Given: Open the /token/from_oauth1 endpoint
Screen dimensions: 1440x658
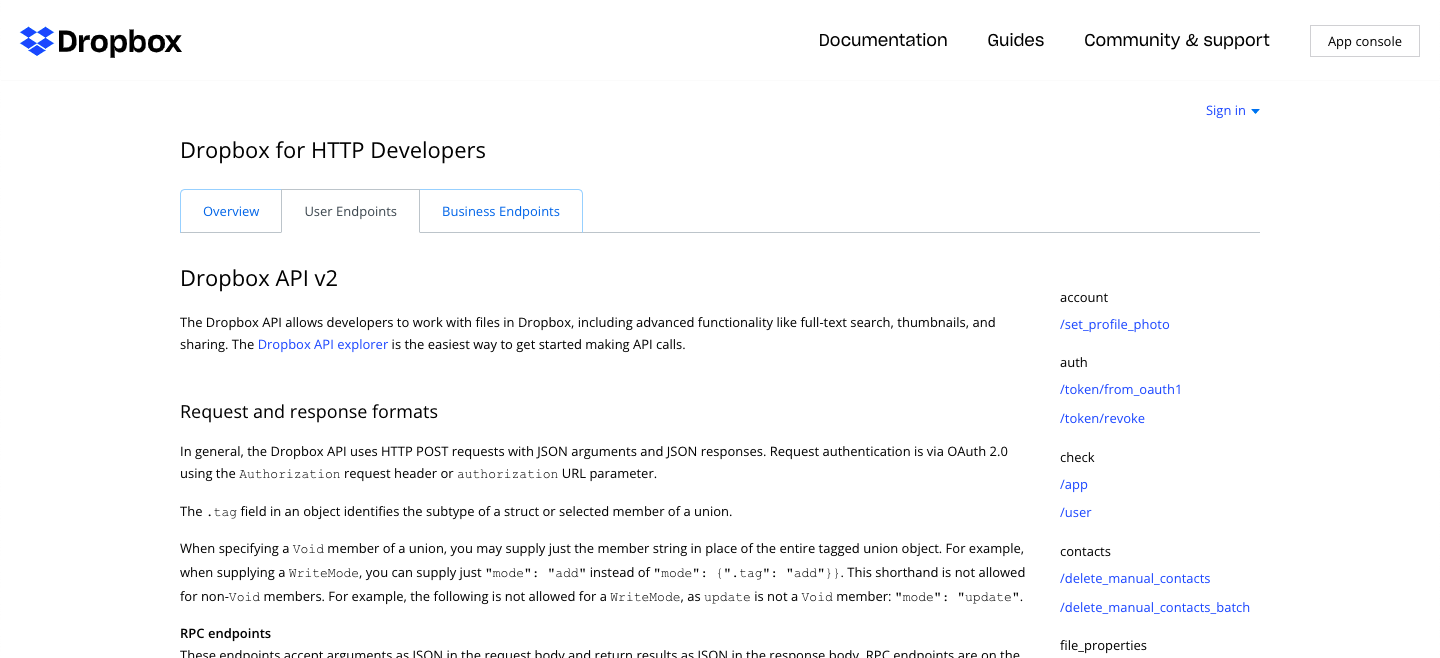Looking at the screenshot, I should (x=1120, y=389).
